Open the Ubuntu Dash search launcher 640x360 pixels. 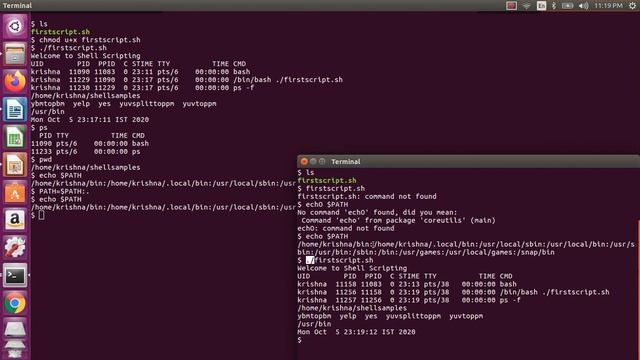[15, 27]
